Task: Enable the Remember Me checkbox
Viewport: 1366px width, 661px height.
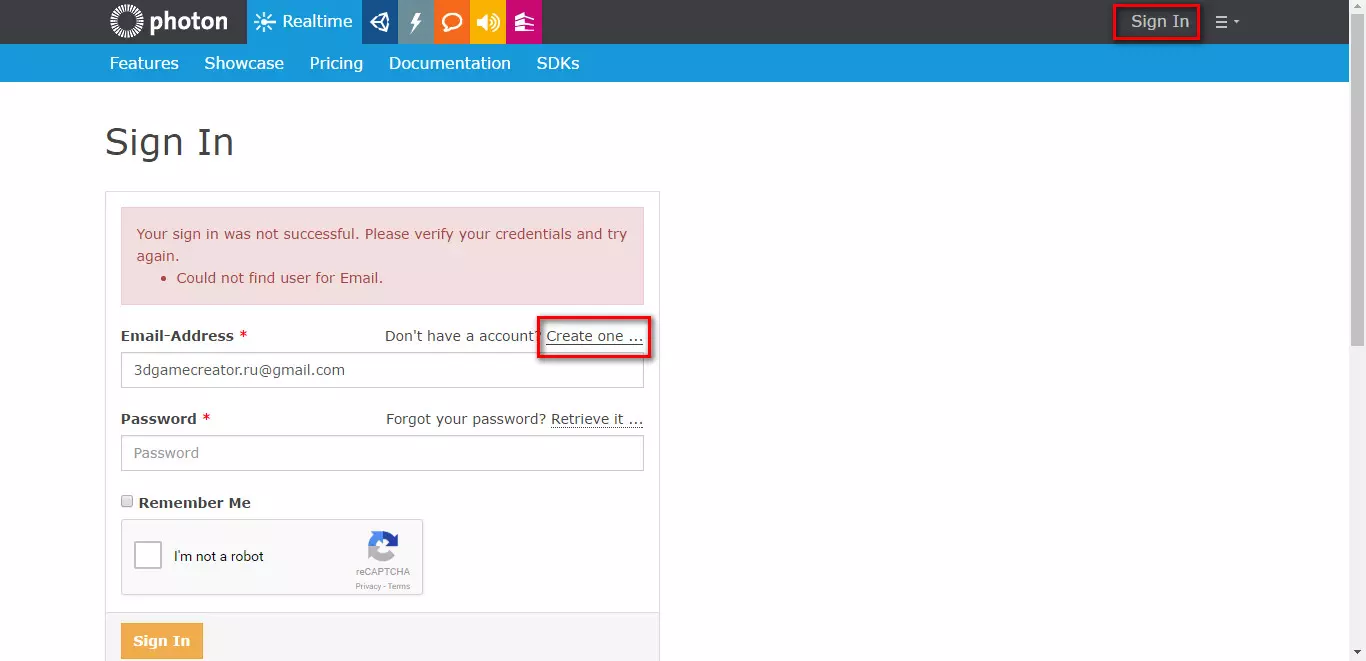Action: [x=127, y=502]
